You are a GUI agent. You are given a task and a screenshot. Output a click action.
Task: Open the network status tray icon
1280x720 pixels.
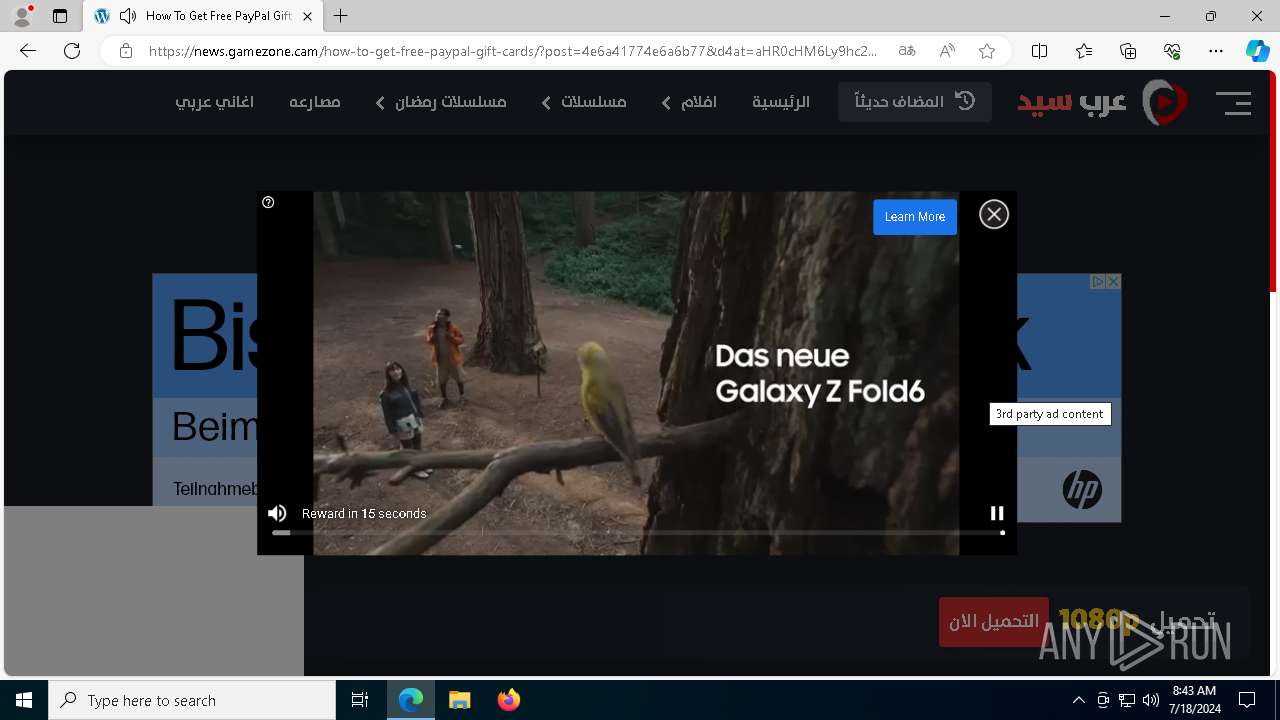tap(1127, 700)
